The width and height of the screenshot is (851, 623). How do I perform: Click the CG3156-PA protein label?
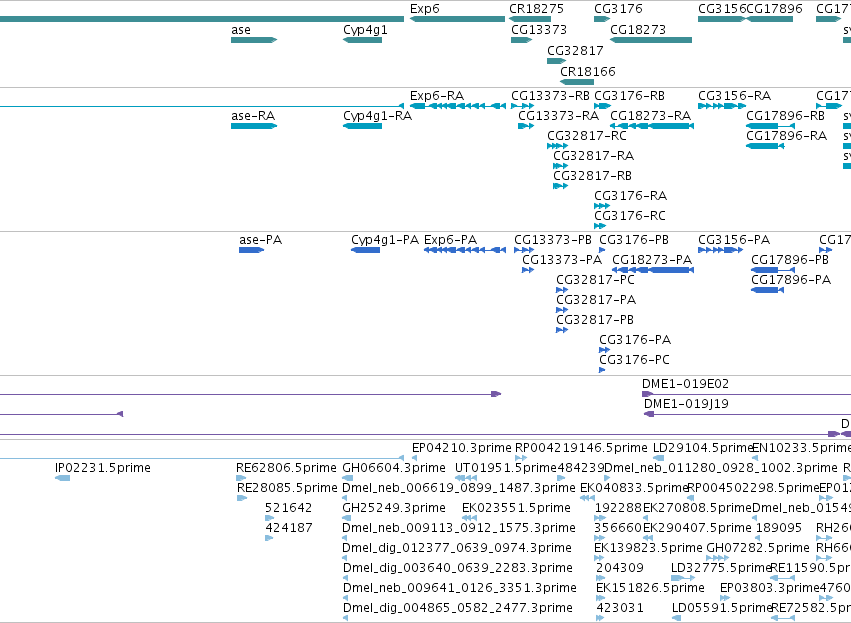coord(734,240)
